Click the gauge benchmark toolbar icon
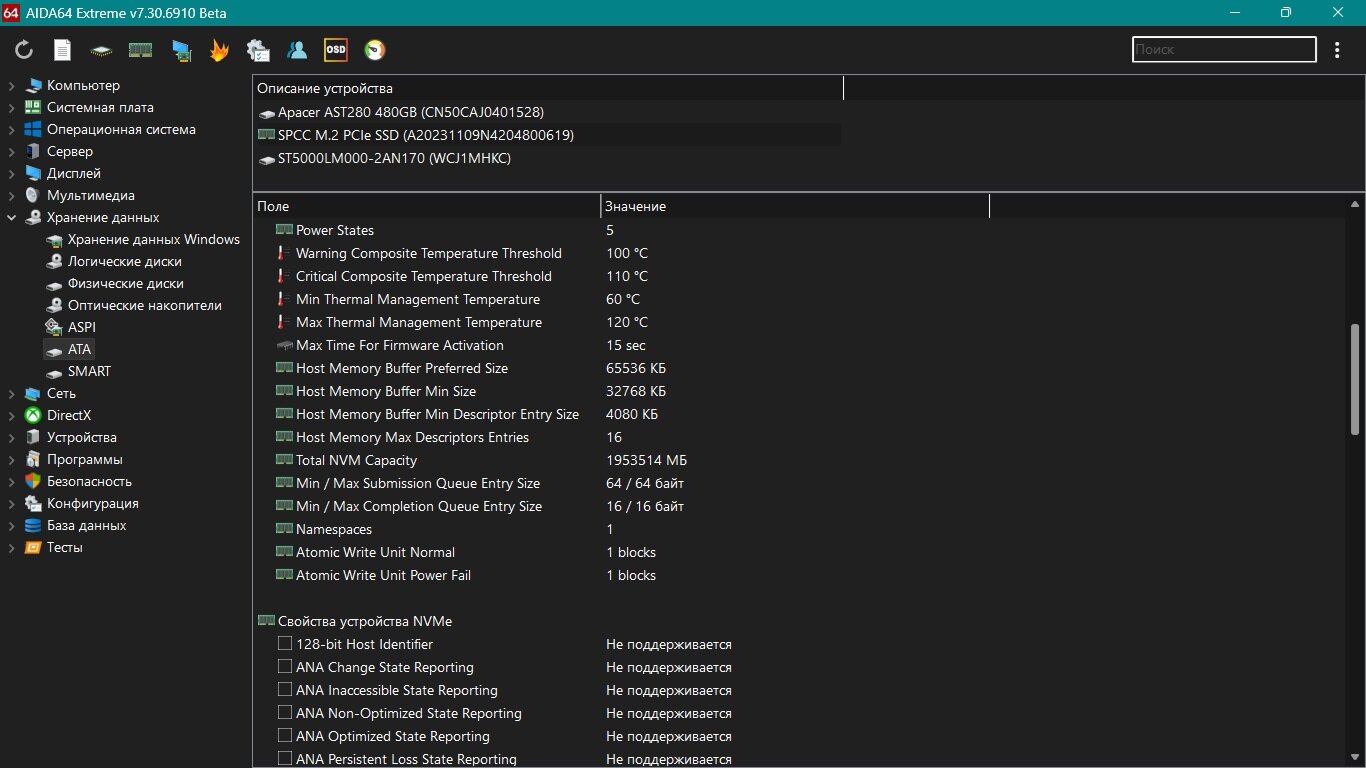 [374, 50]
